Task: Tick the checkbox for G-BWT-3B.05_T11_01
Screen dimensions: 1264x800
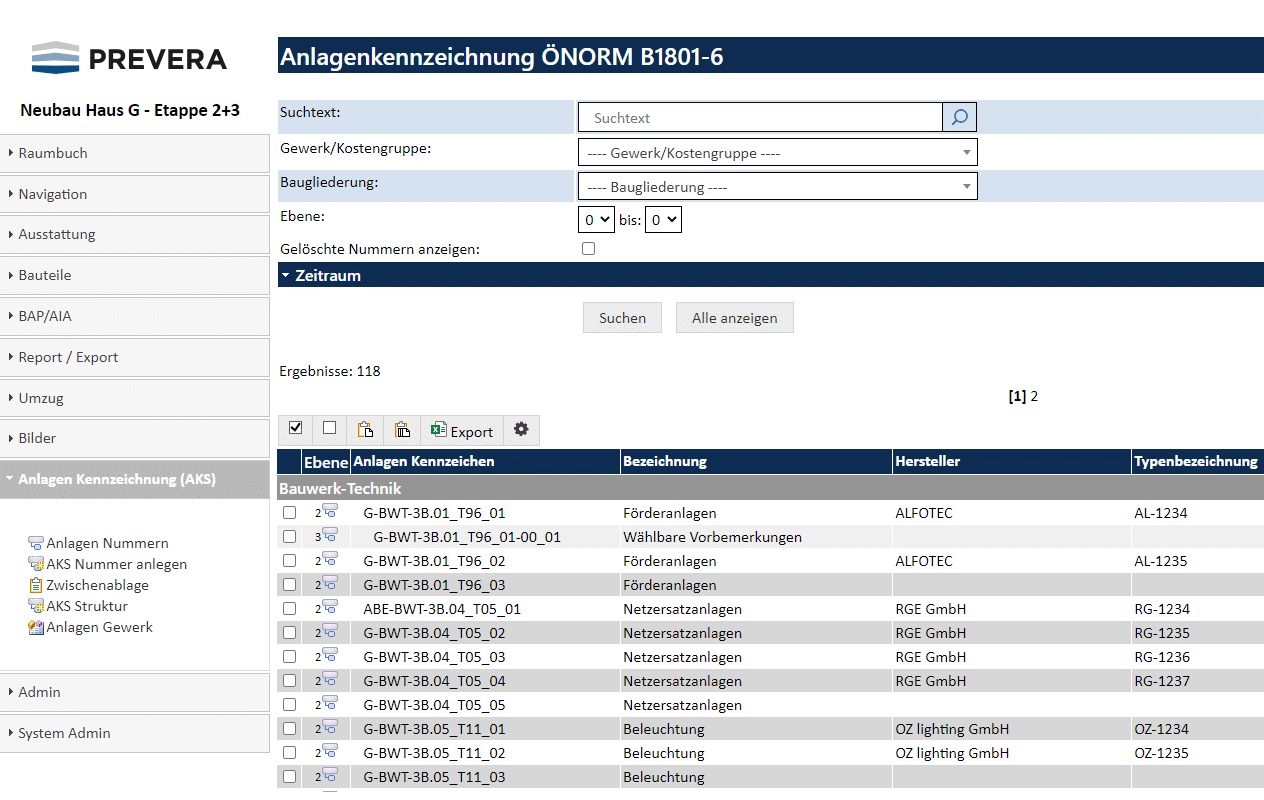Action: coord(289,728)
